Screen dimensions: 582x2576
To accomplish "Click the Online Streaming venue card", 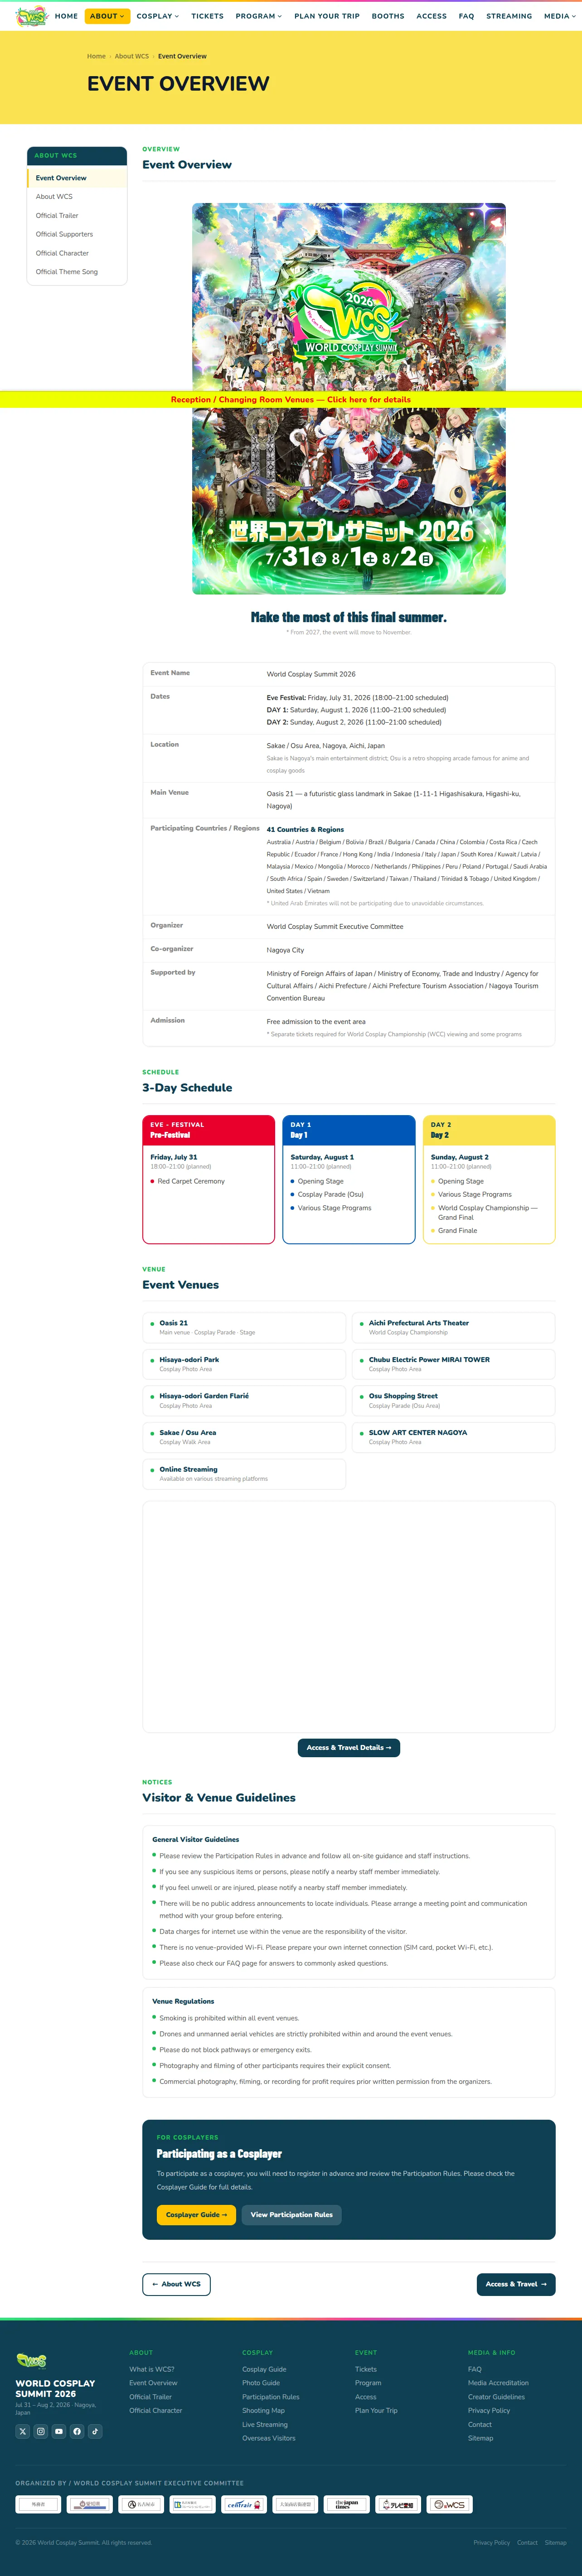I will tap(244, 1473).
